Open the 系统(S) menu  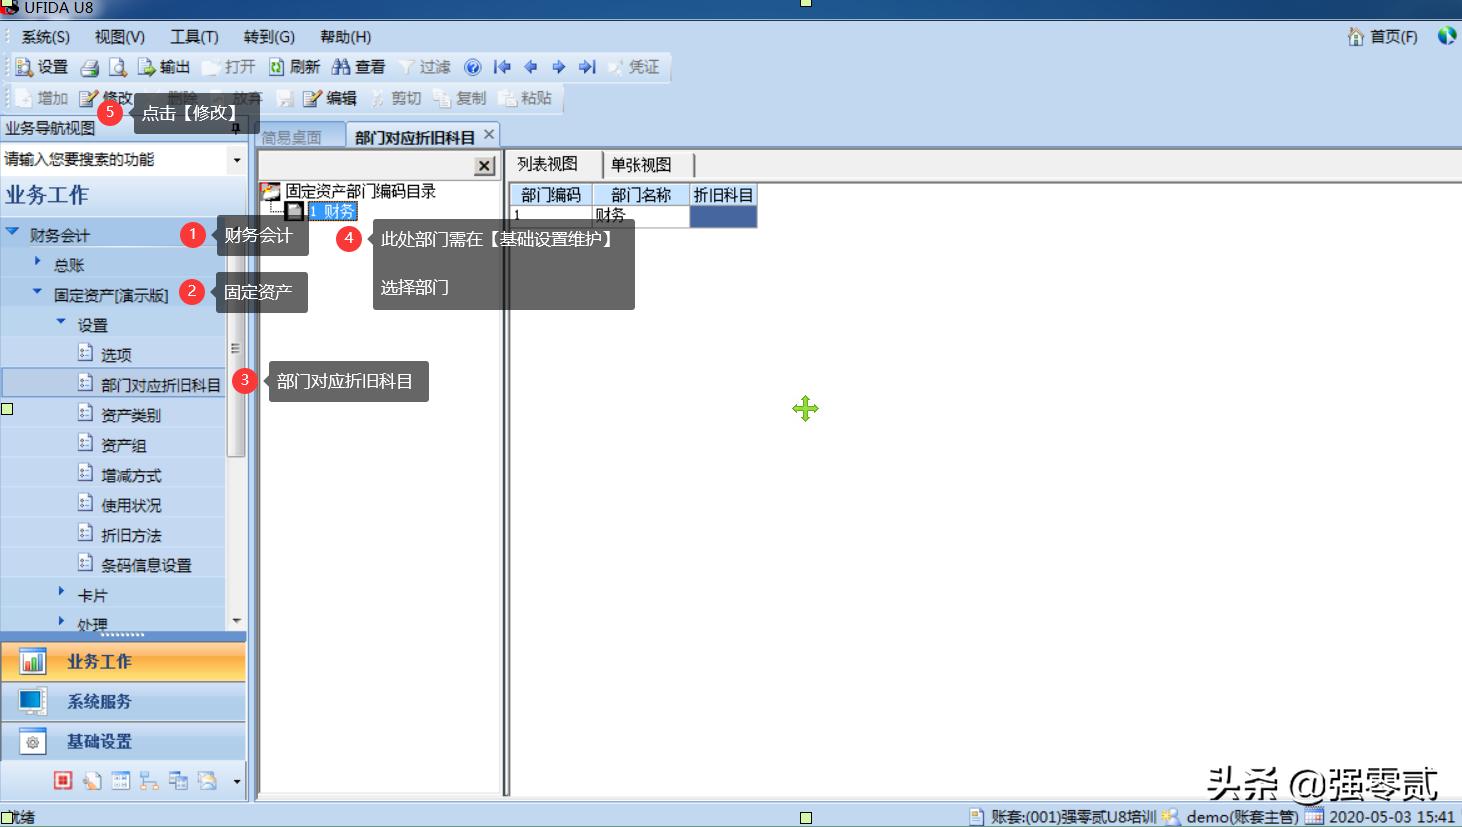pyautogui.click(x=46, y=37)
